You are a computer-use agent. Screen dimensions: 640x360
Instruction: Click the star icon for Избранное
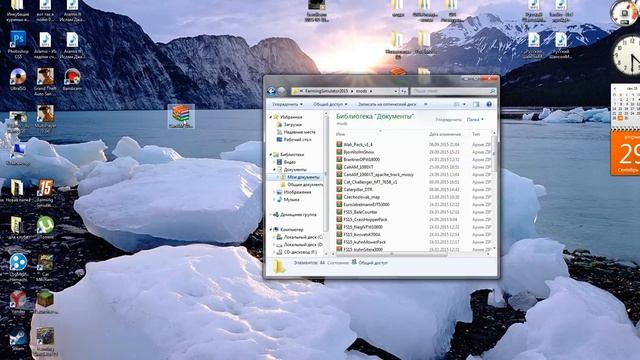pyautogui.click(x=276, y=117)
